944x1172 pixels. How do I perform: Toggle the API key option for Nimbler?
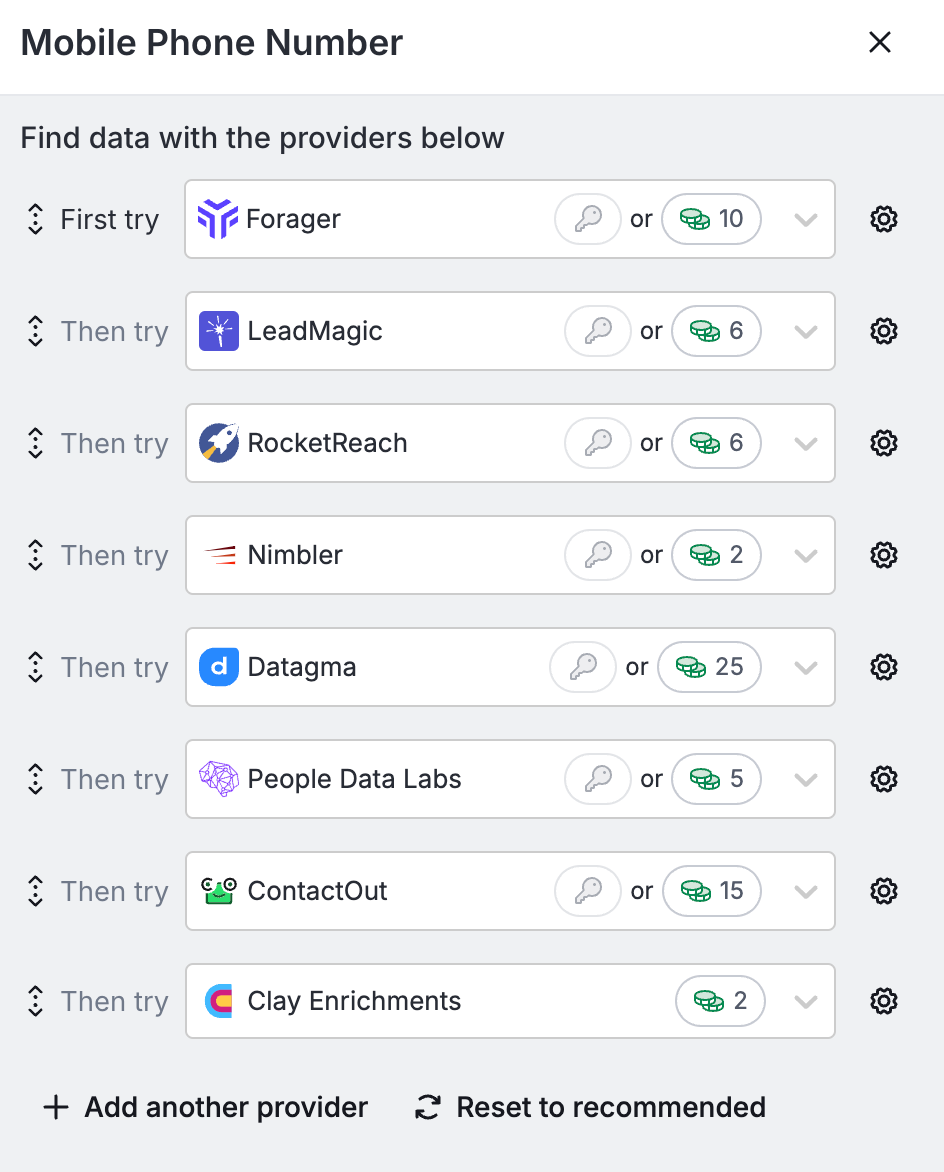point(598,555)
